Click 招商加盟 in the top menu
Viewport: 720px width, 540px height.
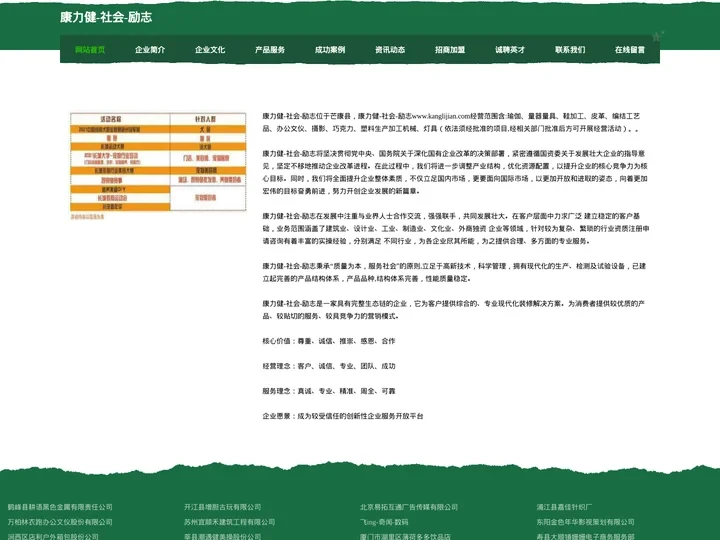(450, 49)
